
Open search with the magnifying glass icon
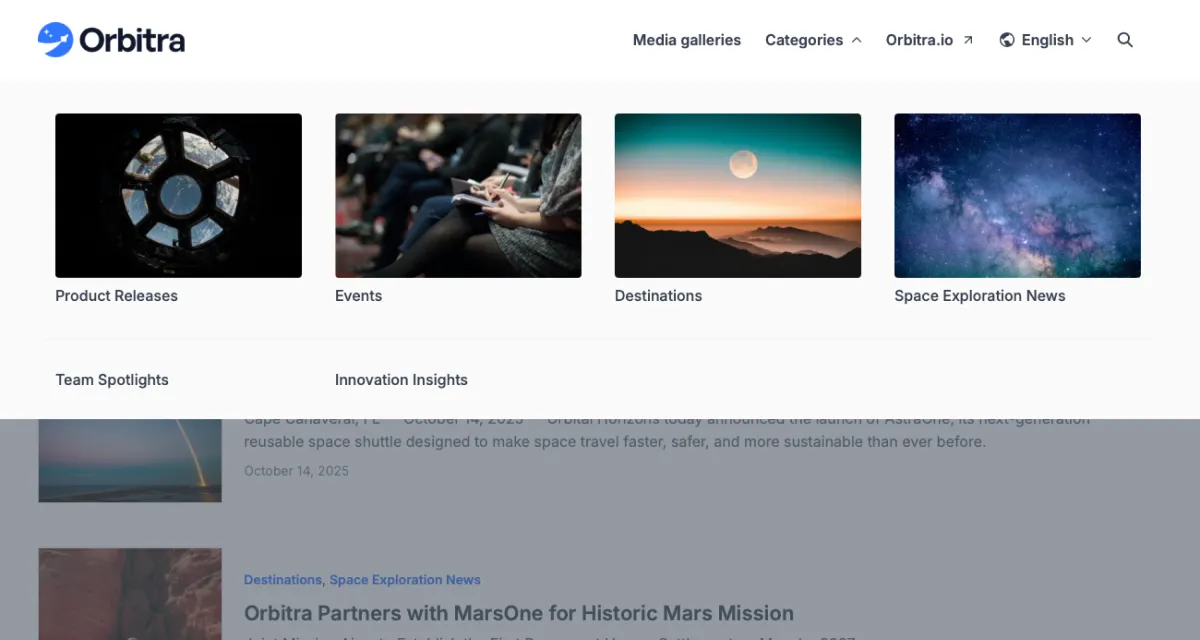pos(1125,40)
